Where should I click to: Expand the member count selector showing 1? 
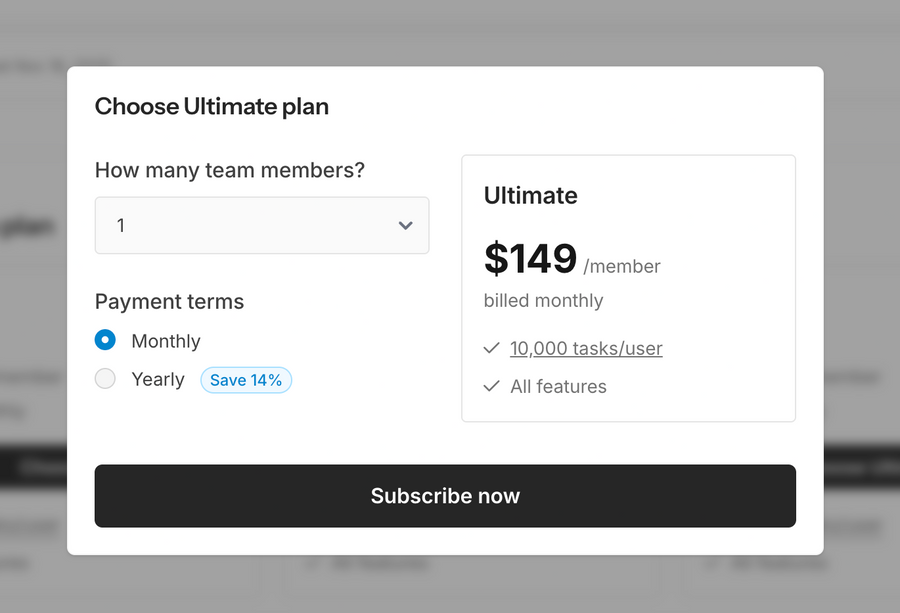[x=262, y=225]
